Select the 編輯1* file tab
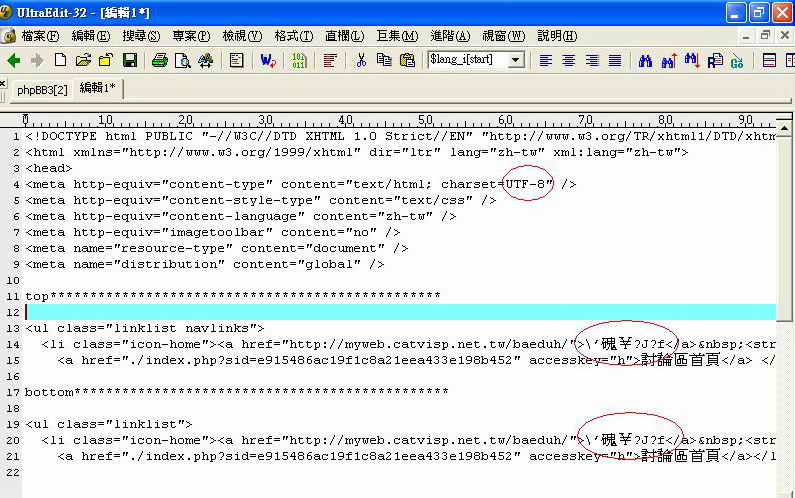The image size is (795, 498). [97, 88]
